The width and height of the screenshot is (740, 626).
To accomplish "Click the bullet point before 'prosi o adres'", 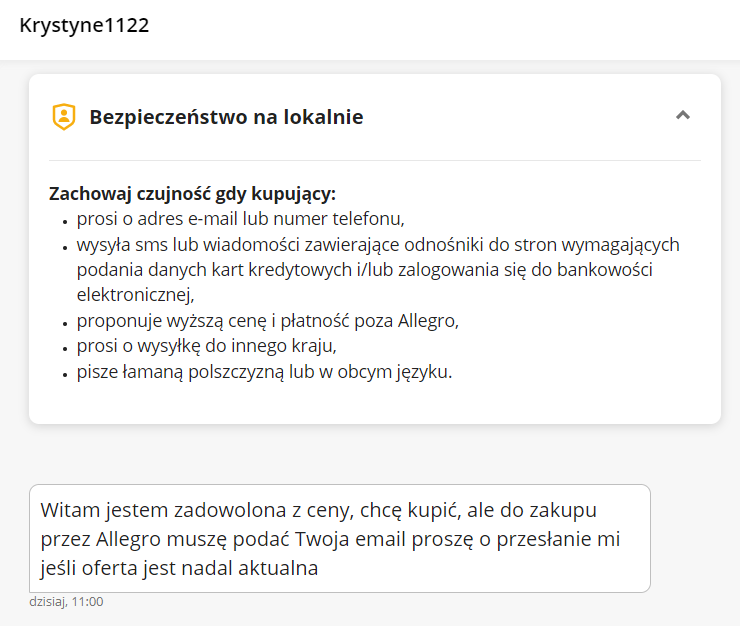I will point(65,221).
